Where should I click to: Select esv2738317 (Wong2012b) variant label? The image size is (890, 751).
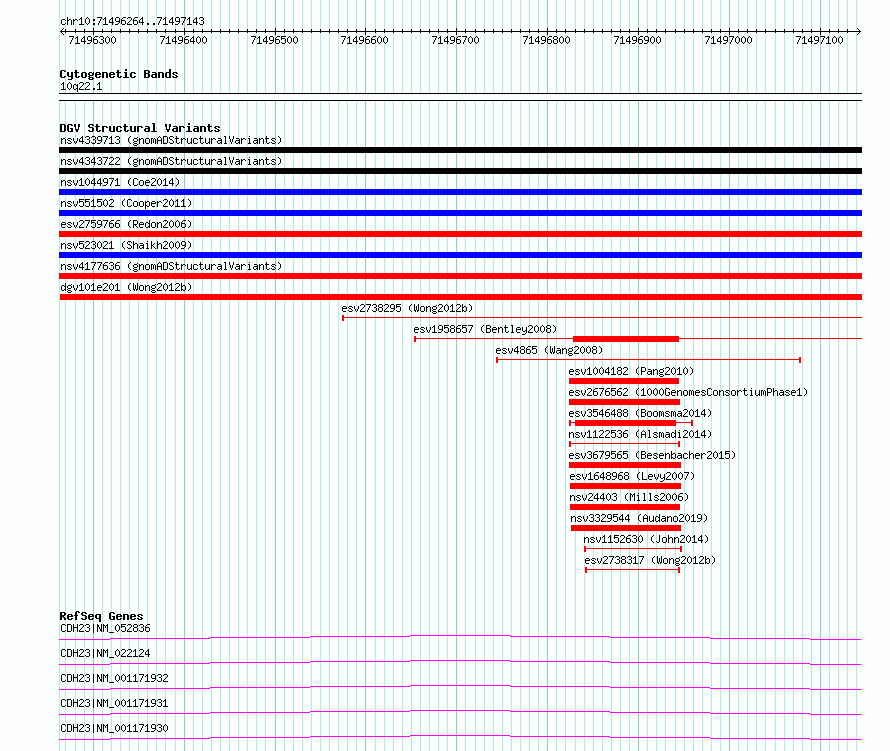tap(650, 560)
